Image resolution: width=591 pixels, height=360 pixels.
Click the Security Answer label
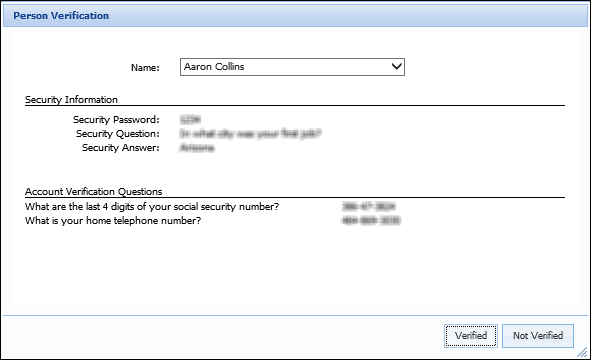click(121, 147)
